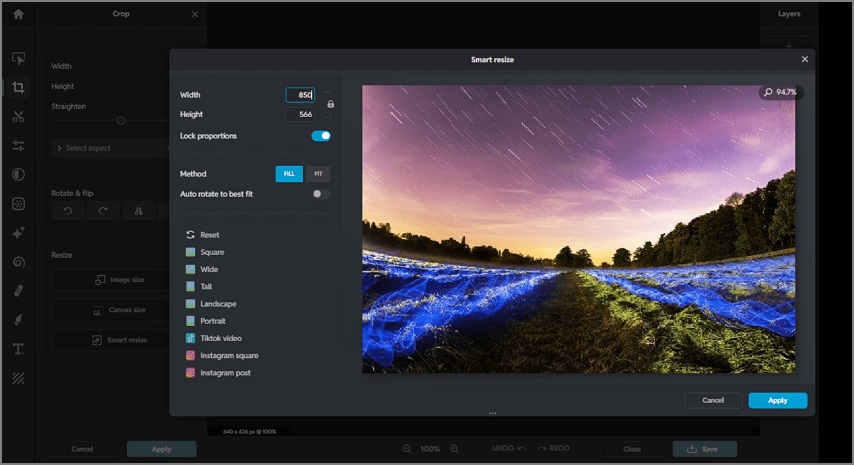Open Smart resize in Crop panel
The image size is (854, 465).
pos(111,340)
